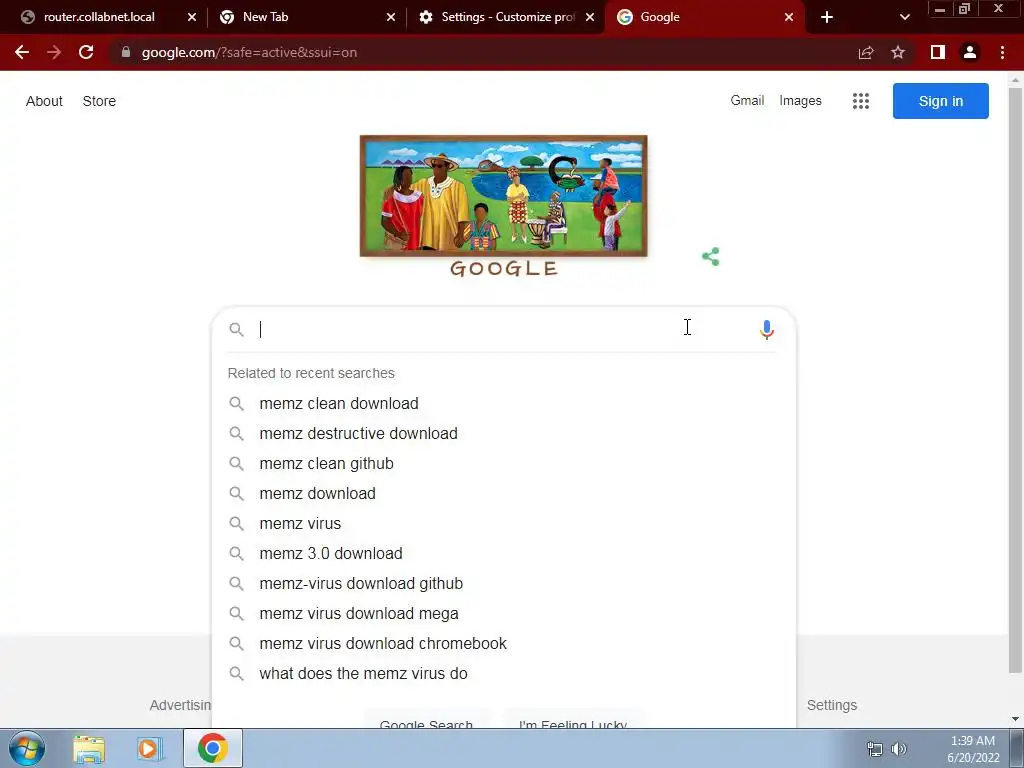
Task: Share this page via the share icon
Action: [x=866, y=52]
